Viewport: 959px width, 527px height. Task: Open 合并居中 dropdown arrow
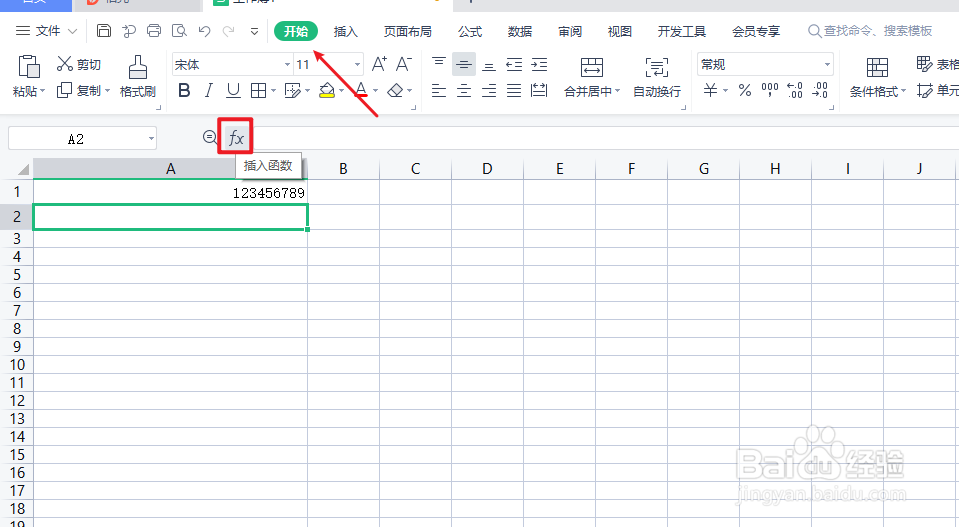[x=618, y=92]
